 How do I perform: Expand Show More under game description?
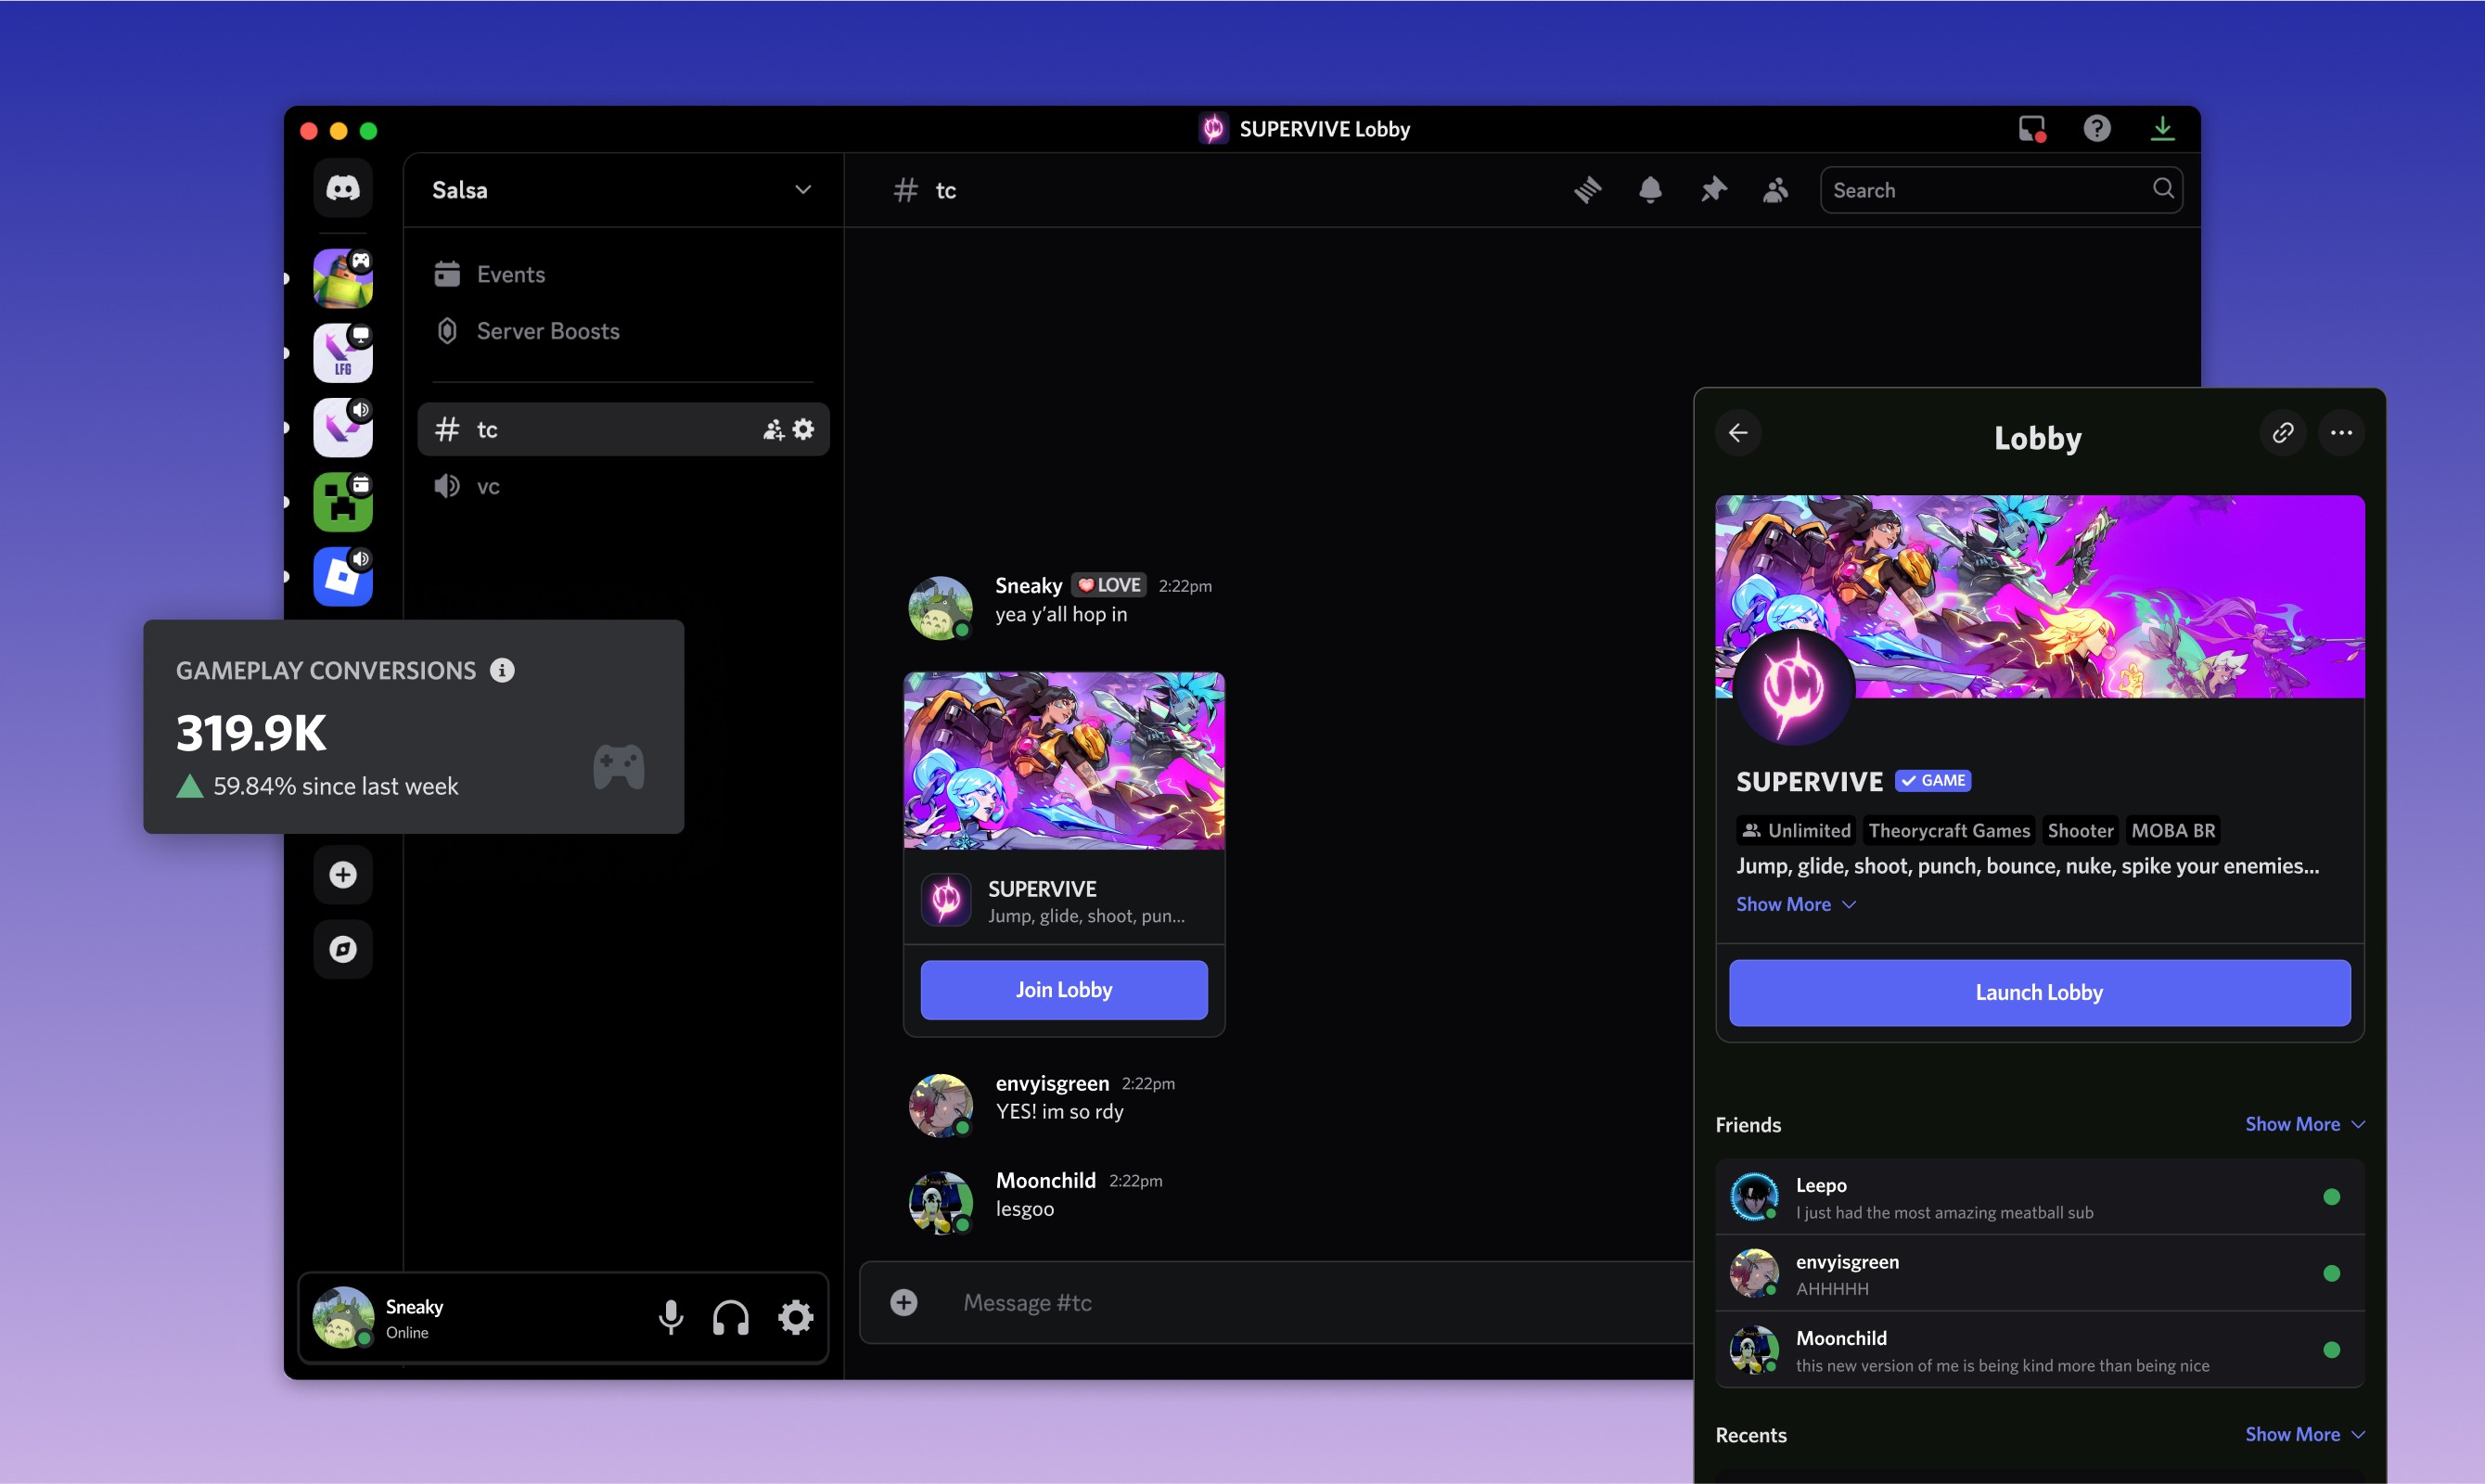pos(1795,904)
